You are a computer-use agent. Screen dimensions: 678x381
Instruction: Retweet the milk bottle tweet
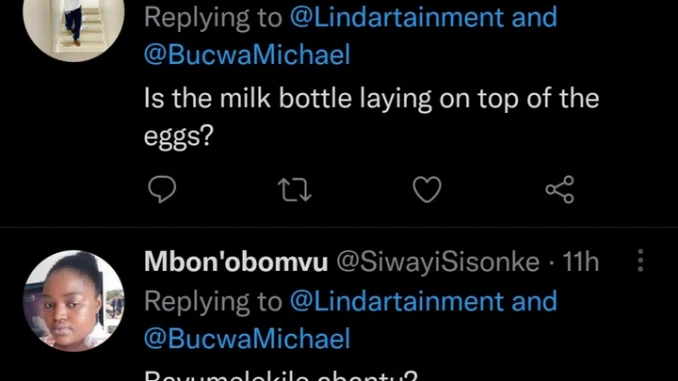pyautogui.click(x=294, y=190)
